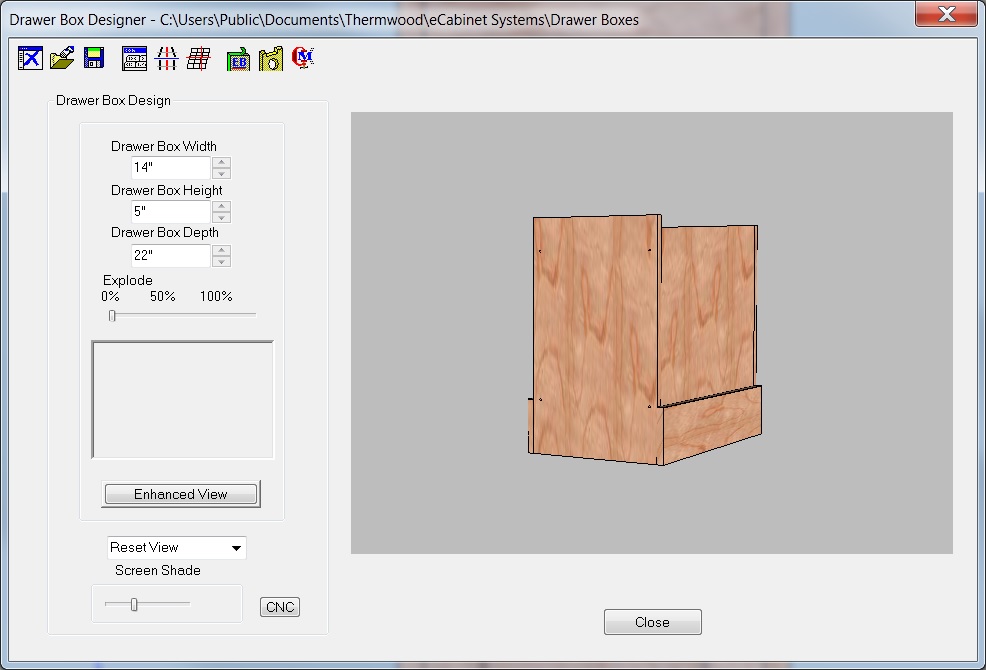Click the Screen Shade slider handle
This screenshot has width=986, height=670.
[134, 604]
